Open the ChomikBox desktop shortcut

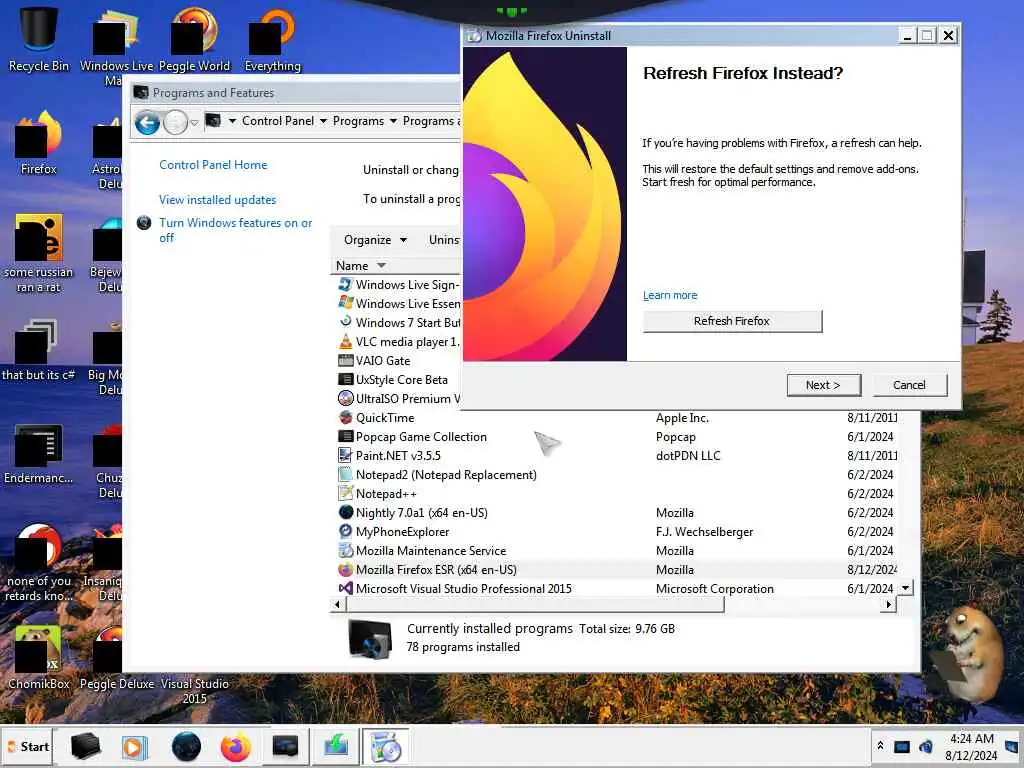pyautogui.click(x=39, y=658)
